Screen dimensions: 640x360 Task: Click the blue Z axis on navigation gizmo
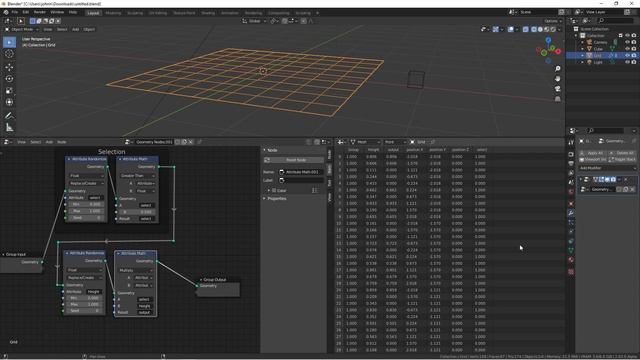pos(549,40)
